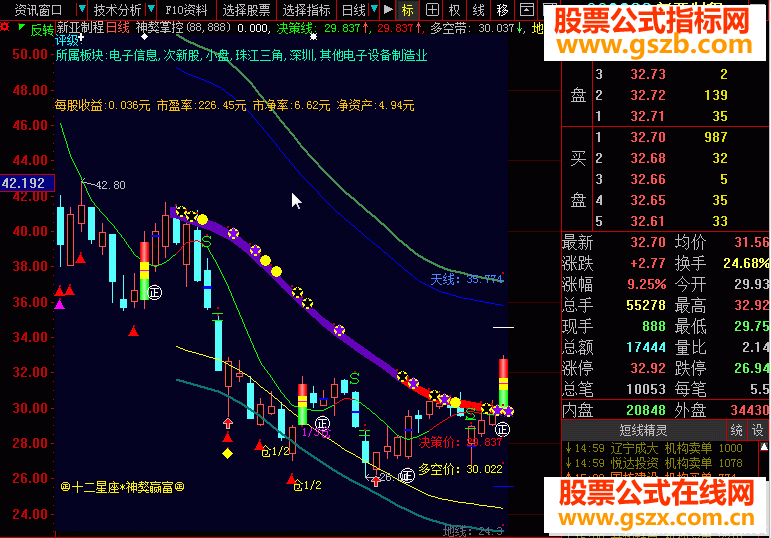Image resolution: width=771 pixels, height=538 pixels.
Task: Click the 每股收益 fundamentals line
Action: tap(234, 105)
